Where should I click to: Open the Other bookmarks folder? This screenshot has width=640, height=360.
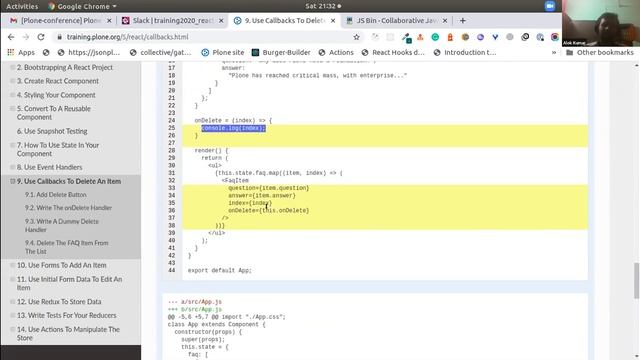[x=600, y=52]
